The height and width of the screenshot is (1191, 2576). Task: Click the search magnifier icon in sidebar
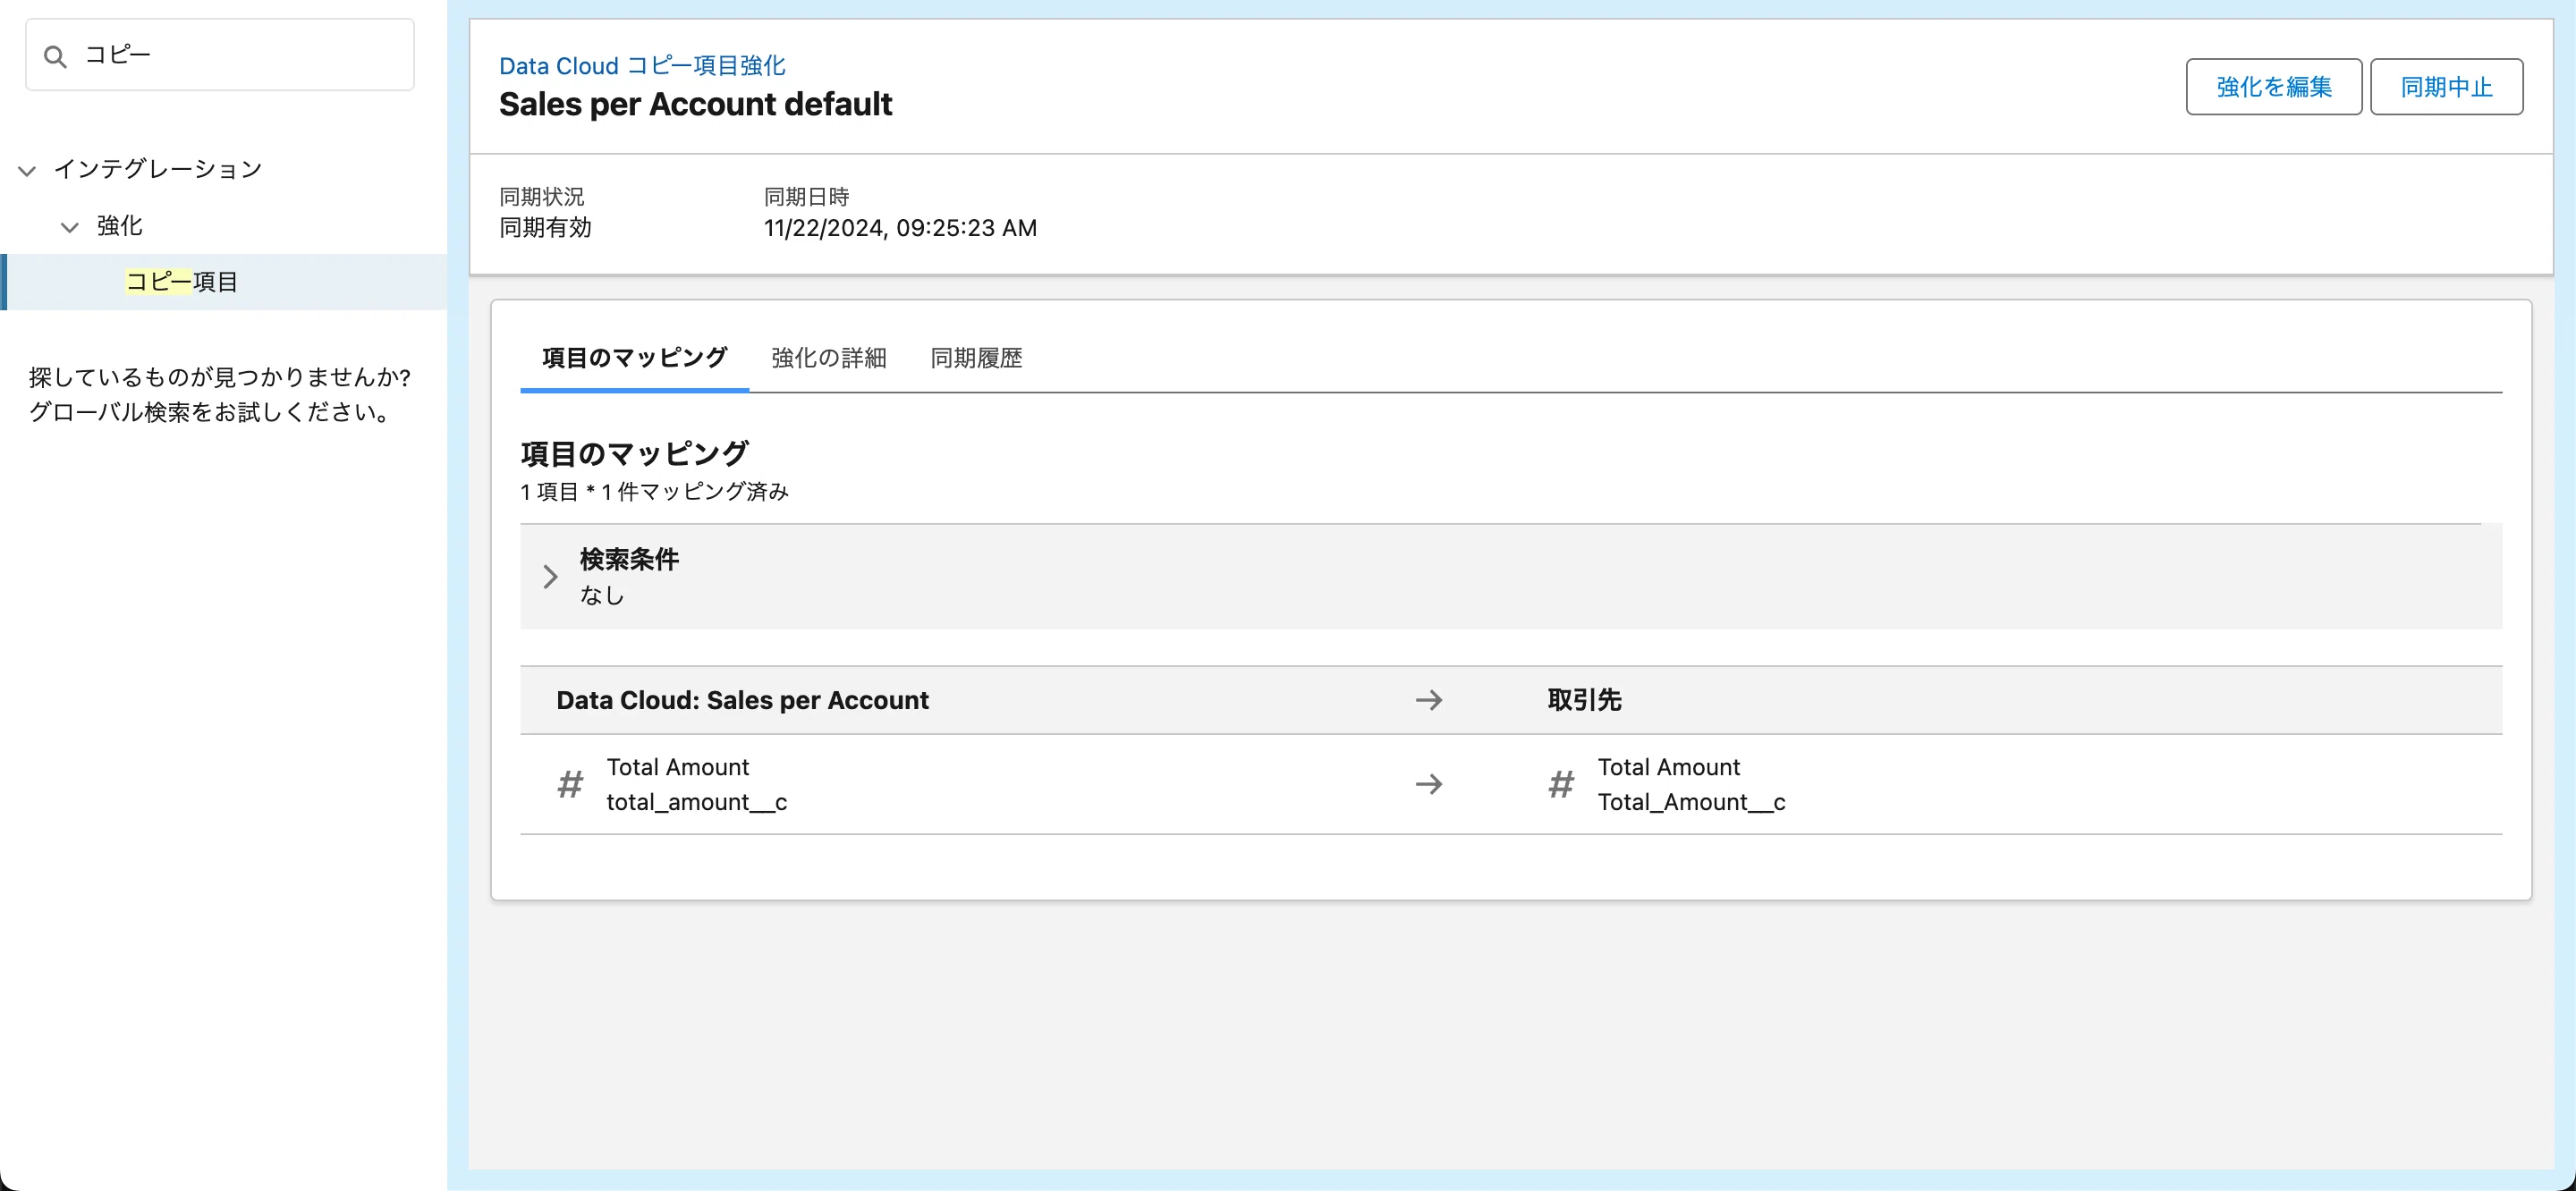tap(56, 57)
